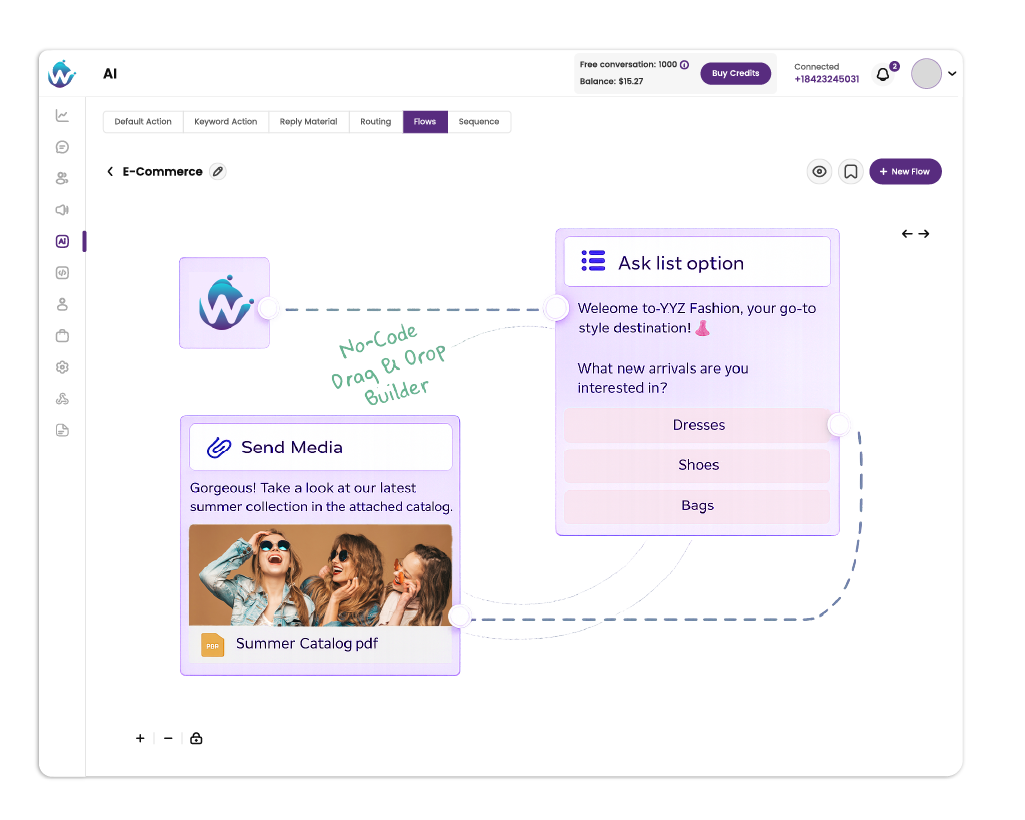The width and height of the screenshot is (1025, 820).
Task: Open the analytics chart icon in sidebar
Action: click(62, 116)
